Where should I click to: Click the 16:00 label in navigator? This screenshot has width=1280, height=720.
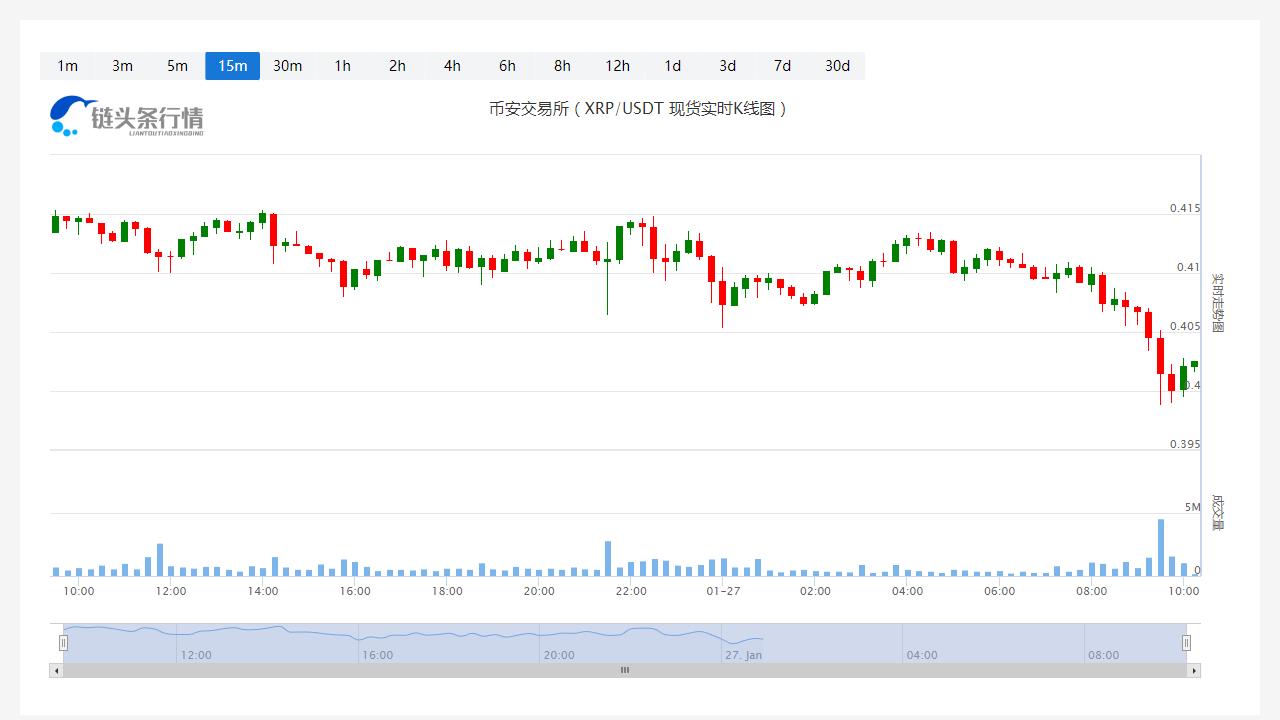click(377, 655)
